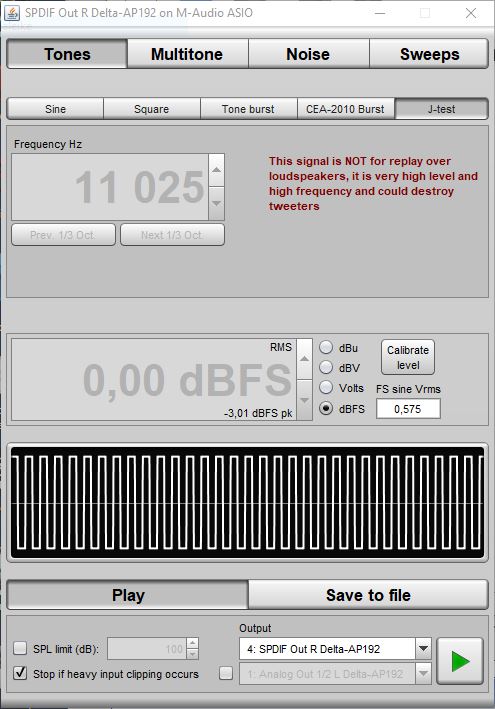Minimize the signal generator window
The height and width of the screenshot is (709, 495).
(380, 13)
